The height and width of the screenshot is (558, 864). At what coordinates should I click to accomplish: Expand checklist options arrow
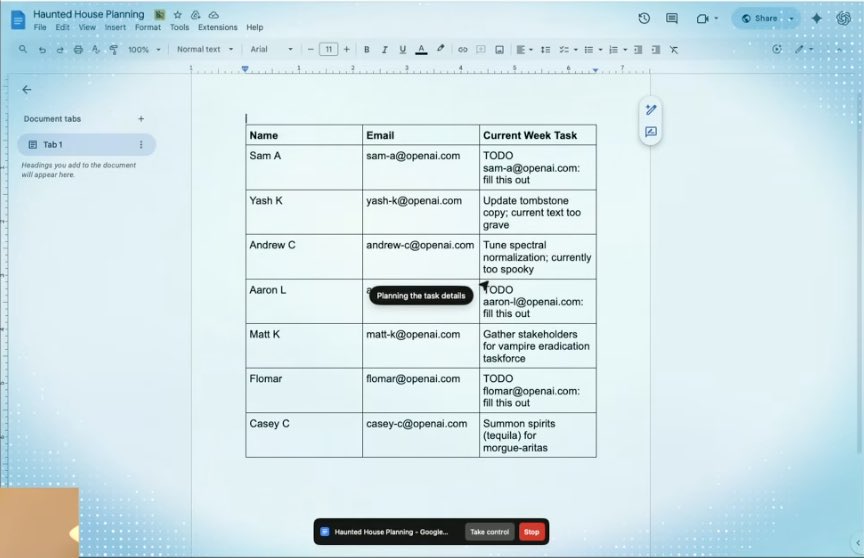pos(576,50)
